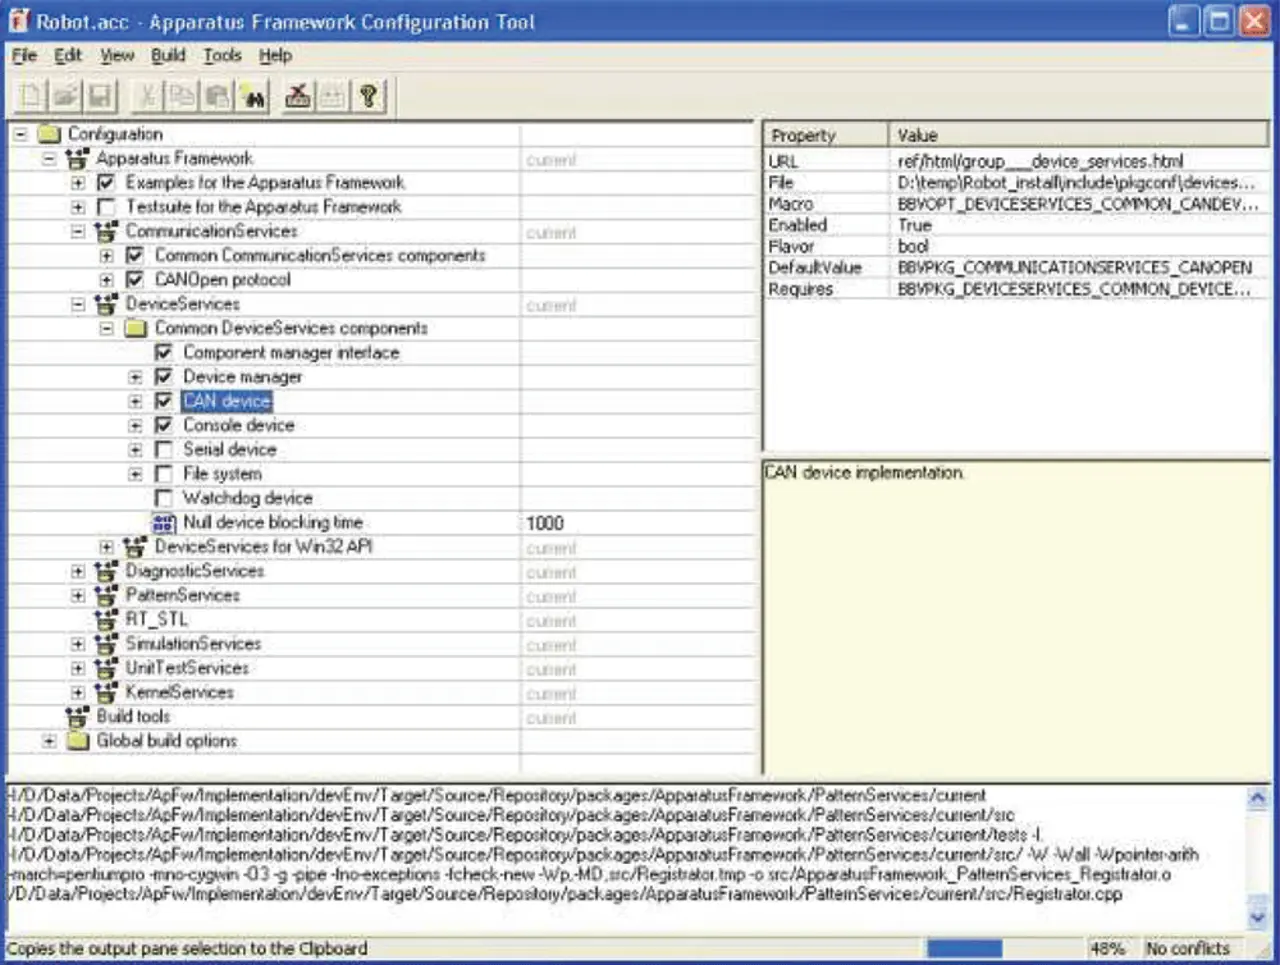Click the Open folder toolbar icon
The height and width of the screenshot is (965, 1280).
pos(65,96)
